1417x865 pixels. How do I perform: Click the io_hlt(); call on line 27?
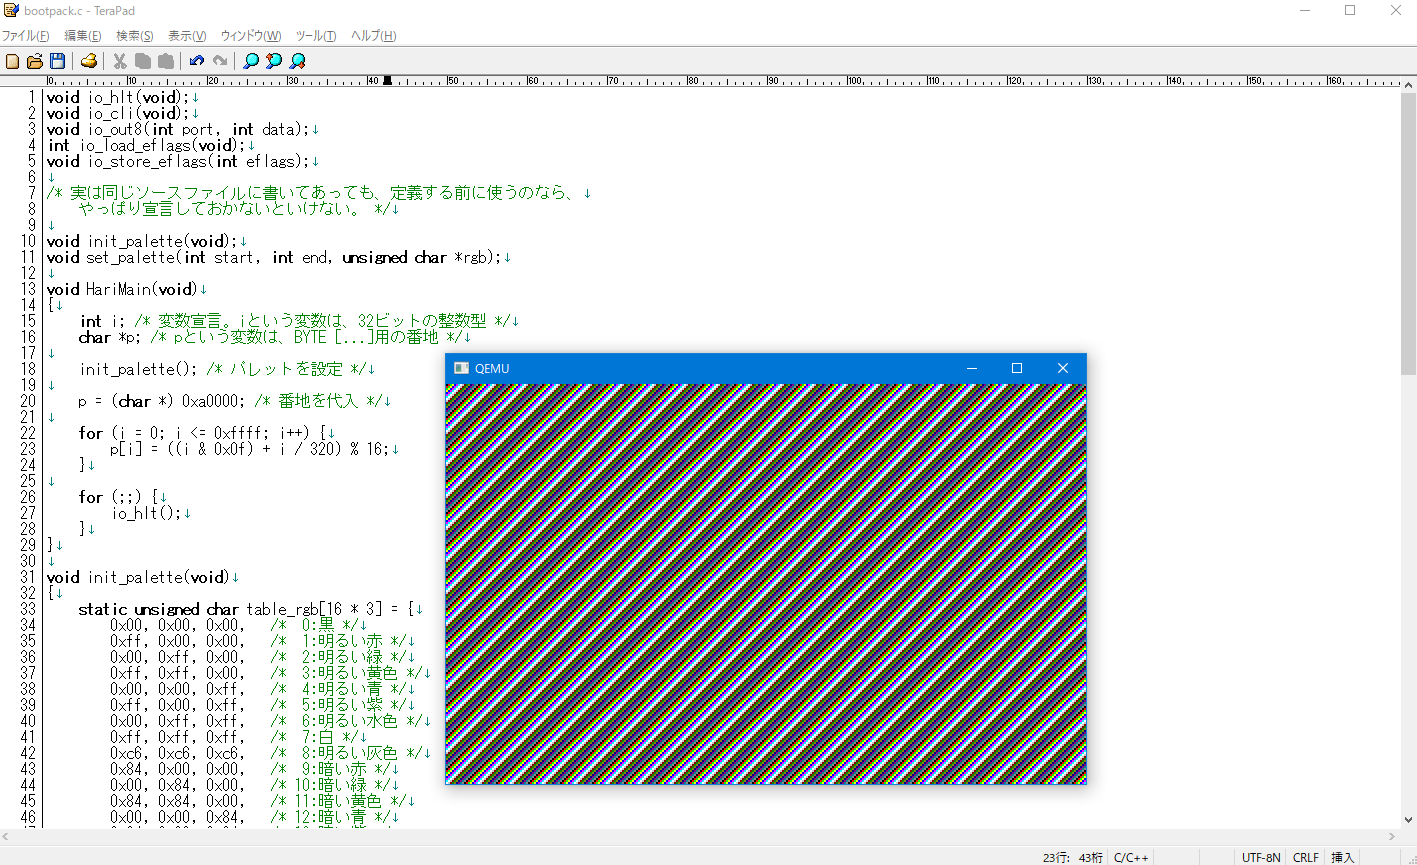point(146,513)
